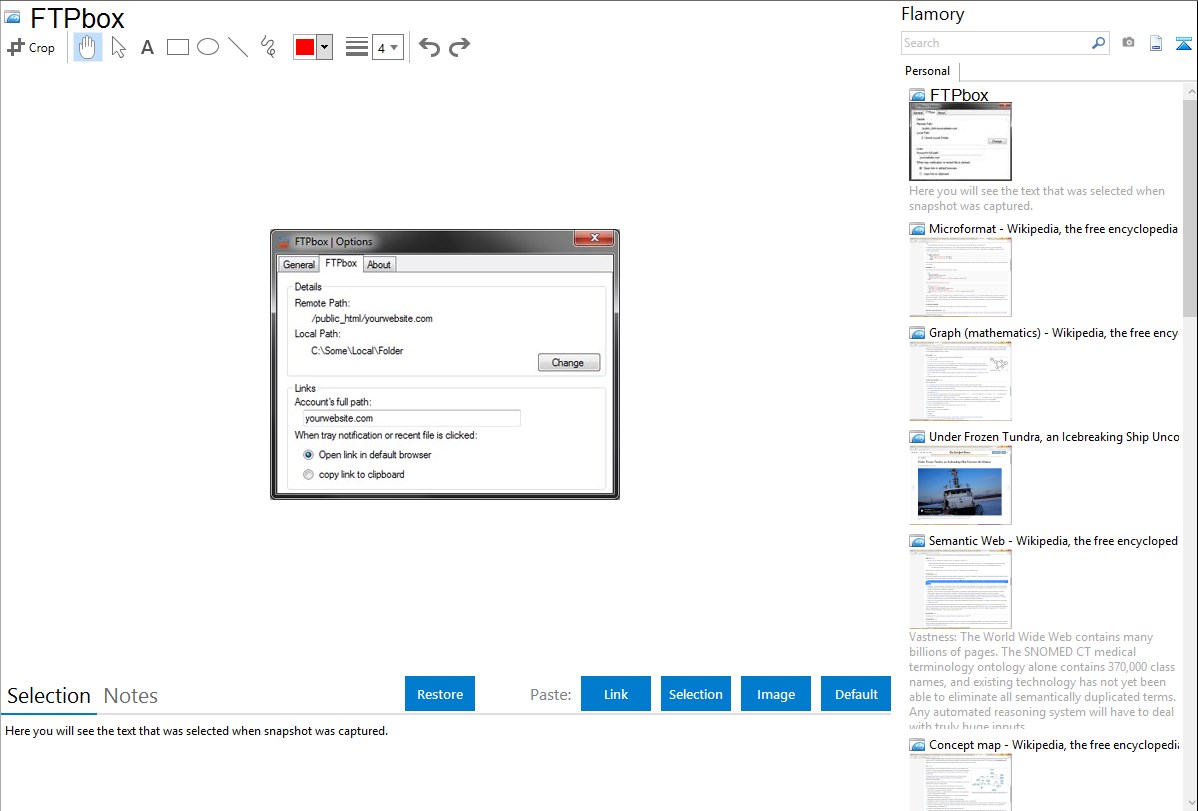Click the Paste Image button
The width and height of the screenshot is (1198, 811).
click(x=775, y=694)
